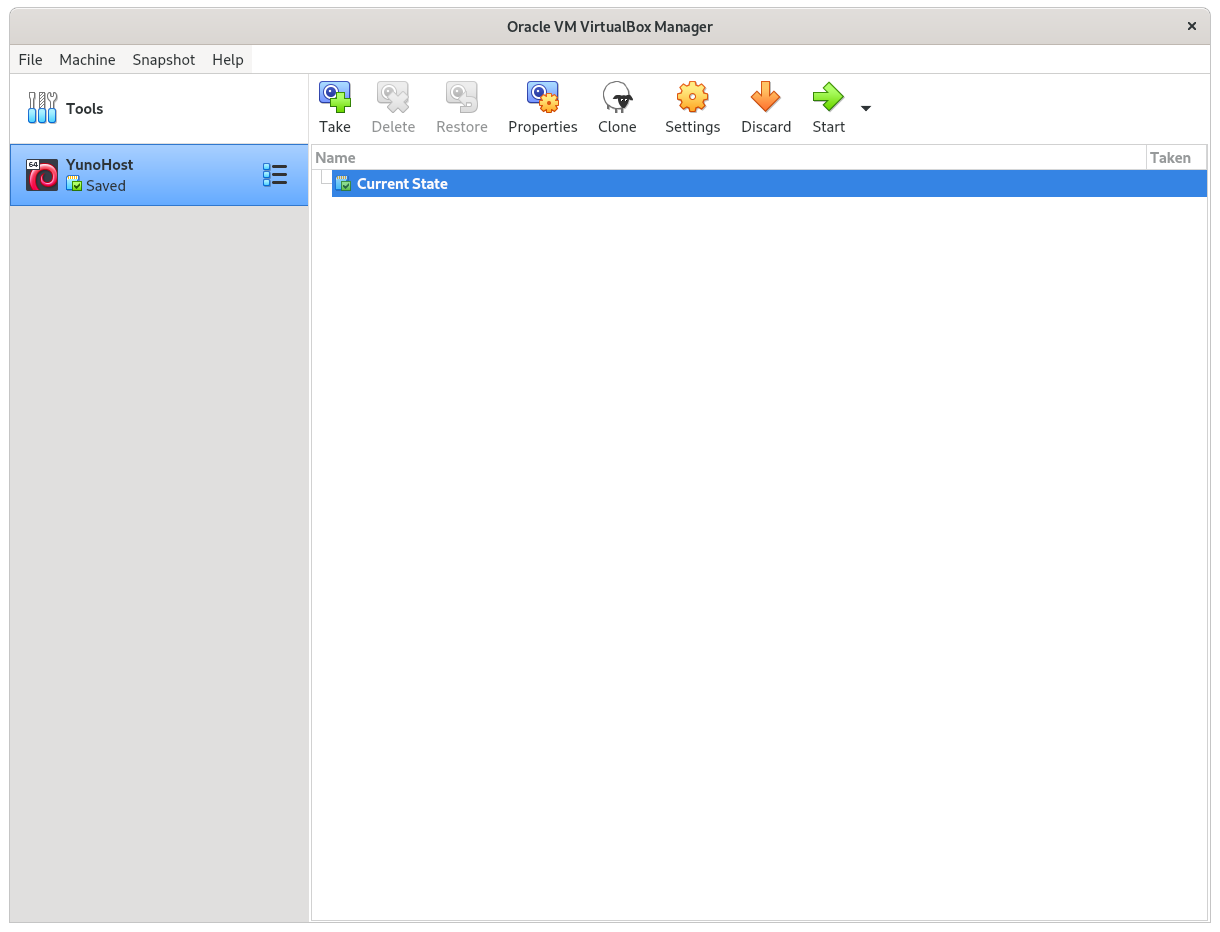Select the Tools entry in sidebar
Viewport: 1220px width, 932px height.
click(x=84, y=108)
